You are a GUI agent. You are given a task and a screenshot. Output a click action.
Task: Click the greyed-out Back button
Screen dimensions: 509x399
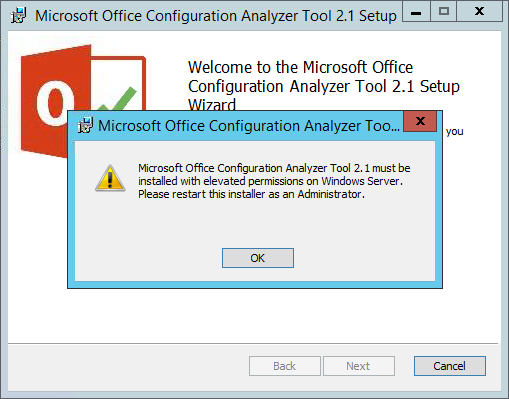click(x=285, y=366)
